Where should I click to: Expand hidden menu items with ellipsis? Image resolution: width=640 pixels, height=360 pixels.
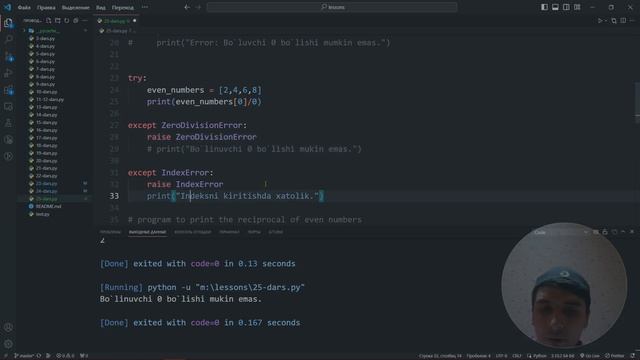point(145,7)
